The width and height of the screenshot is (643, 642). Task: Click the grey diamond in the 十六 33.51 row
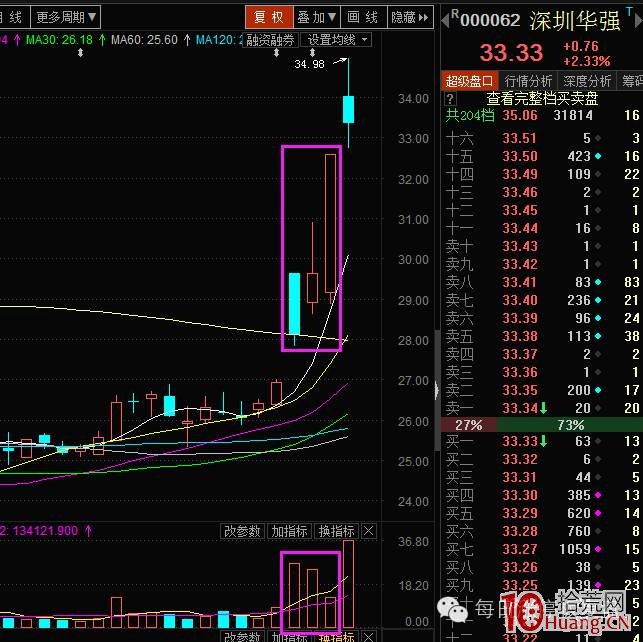(x=598, y=138)
